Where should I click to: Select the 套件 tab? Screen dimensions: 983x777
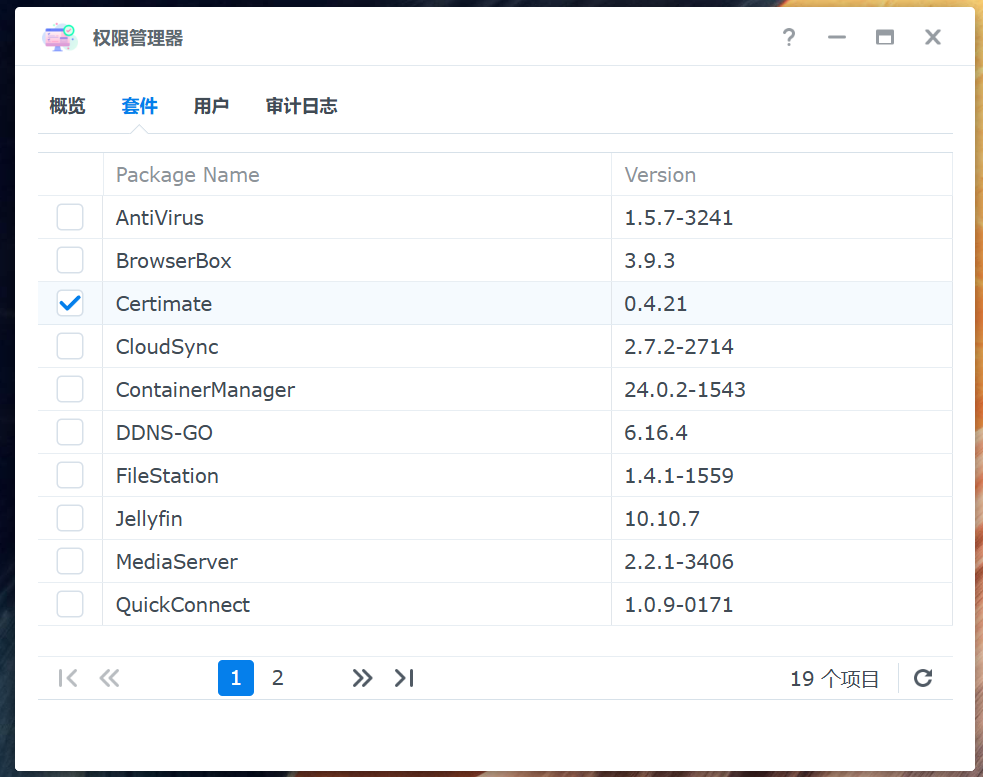(139, 106)
